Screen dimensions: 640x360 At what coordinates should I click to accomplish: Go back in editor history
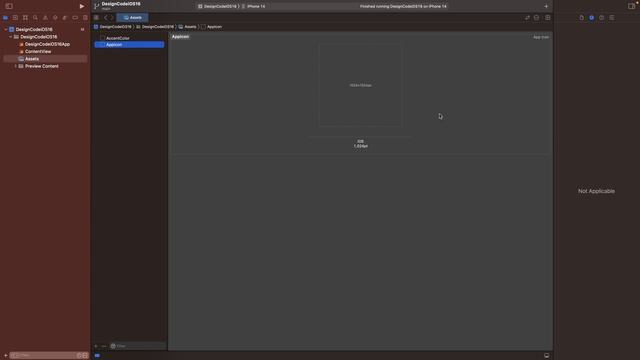click(x=105, y=18)
